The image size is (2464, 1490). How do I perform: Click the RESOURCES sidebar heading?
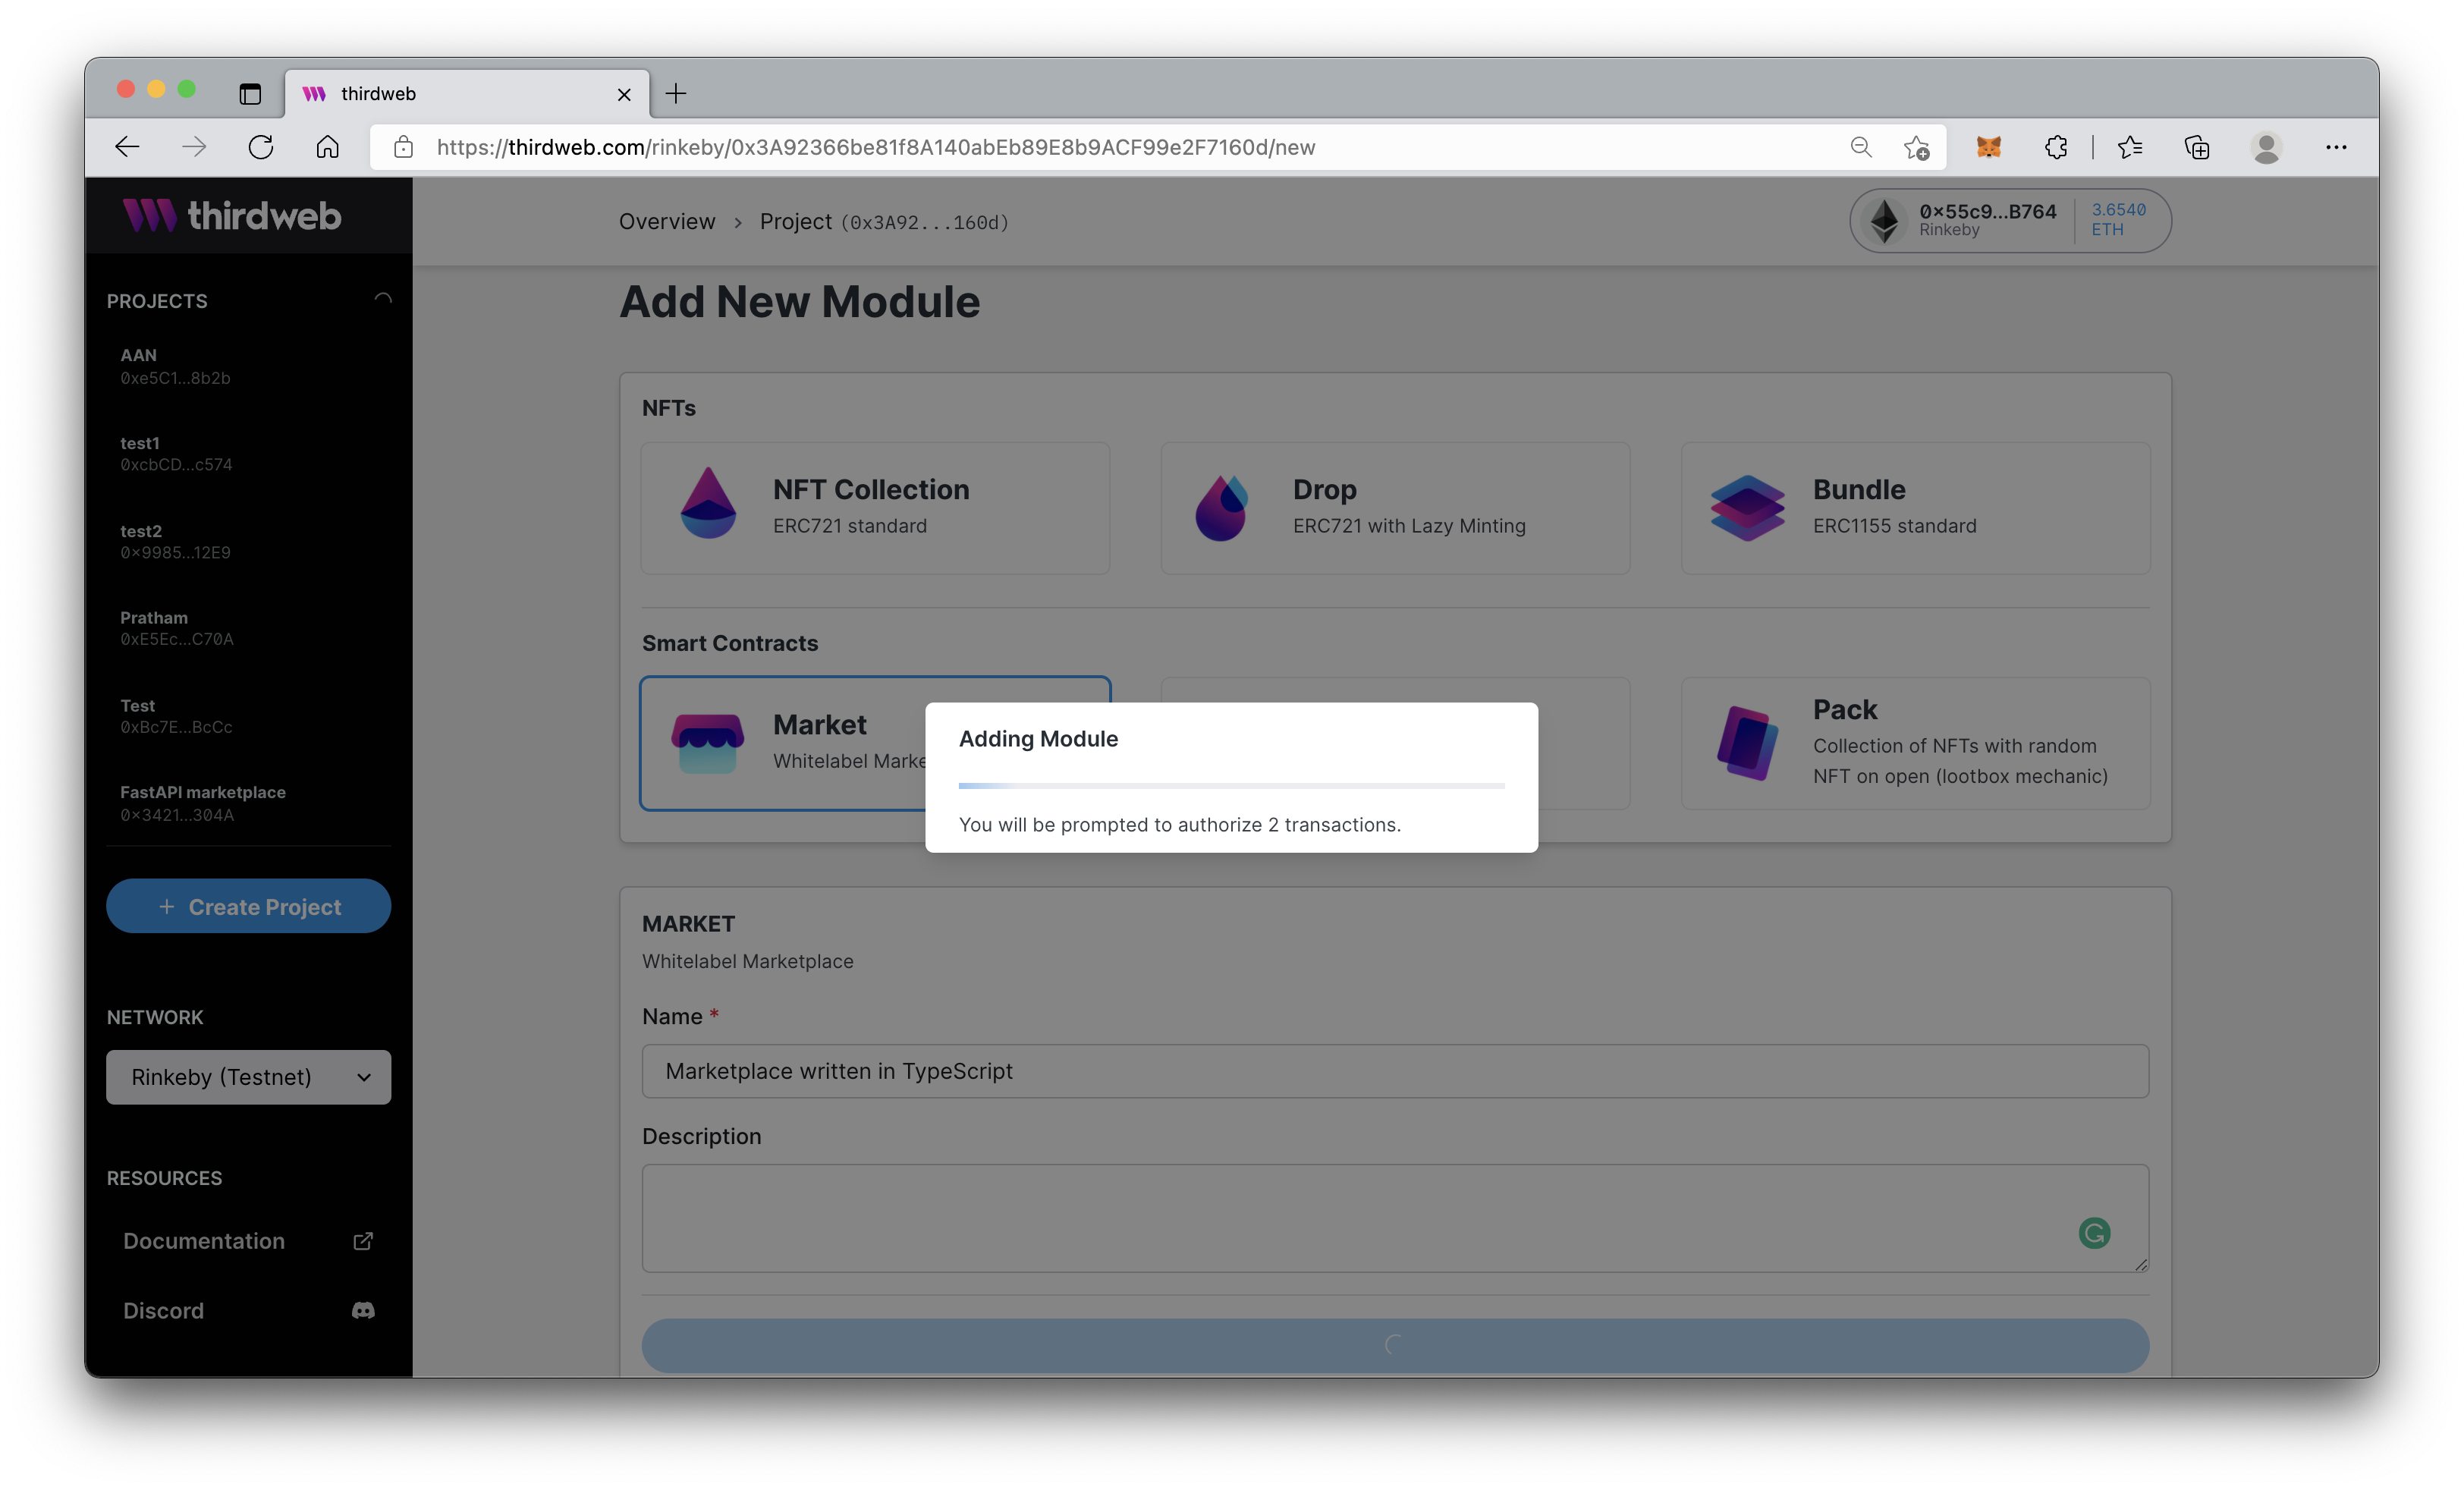tap(164, 1178)
